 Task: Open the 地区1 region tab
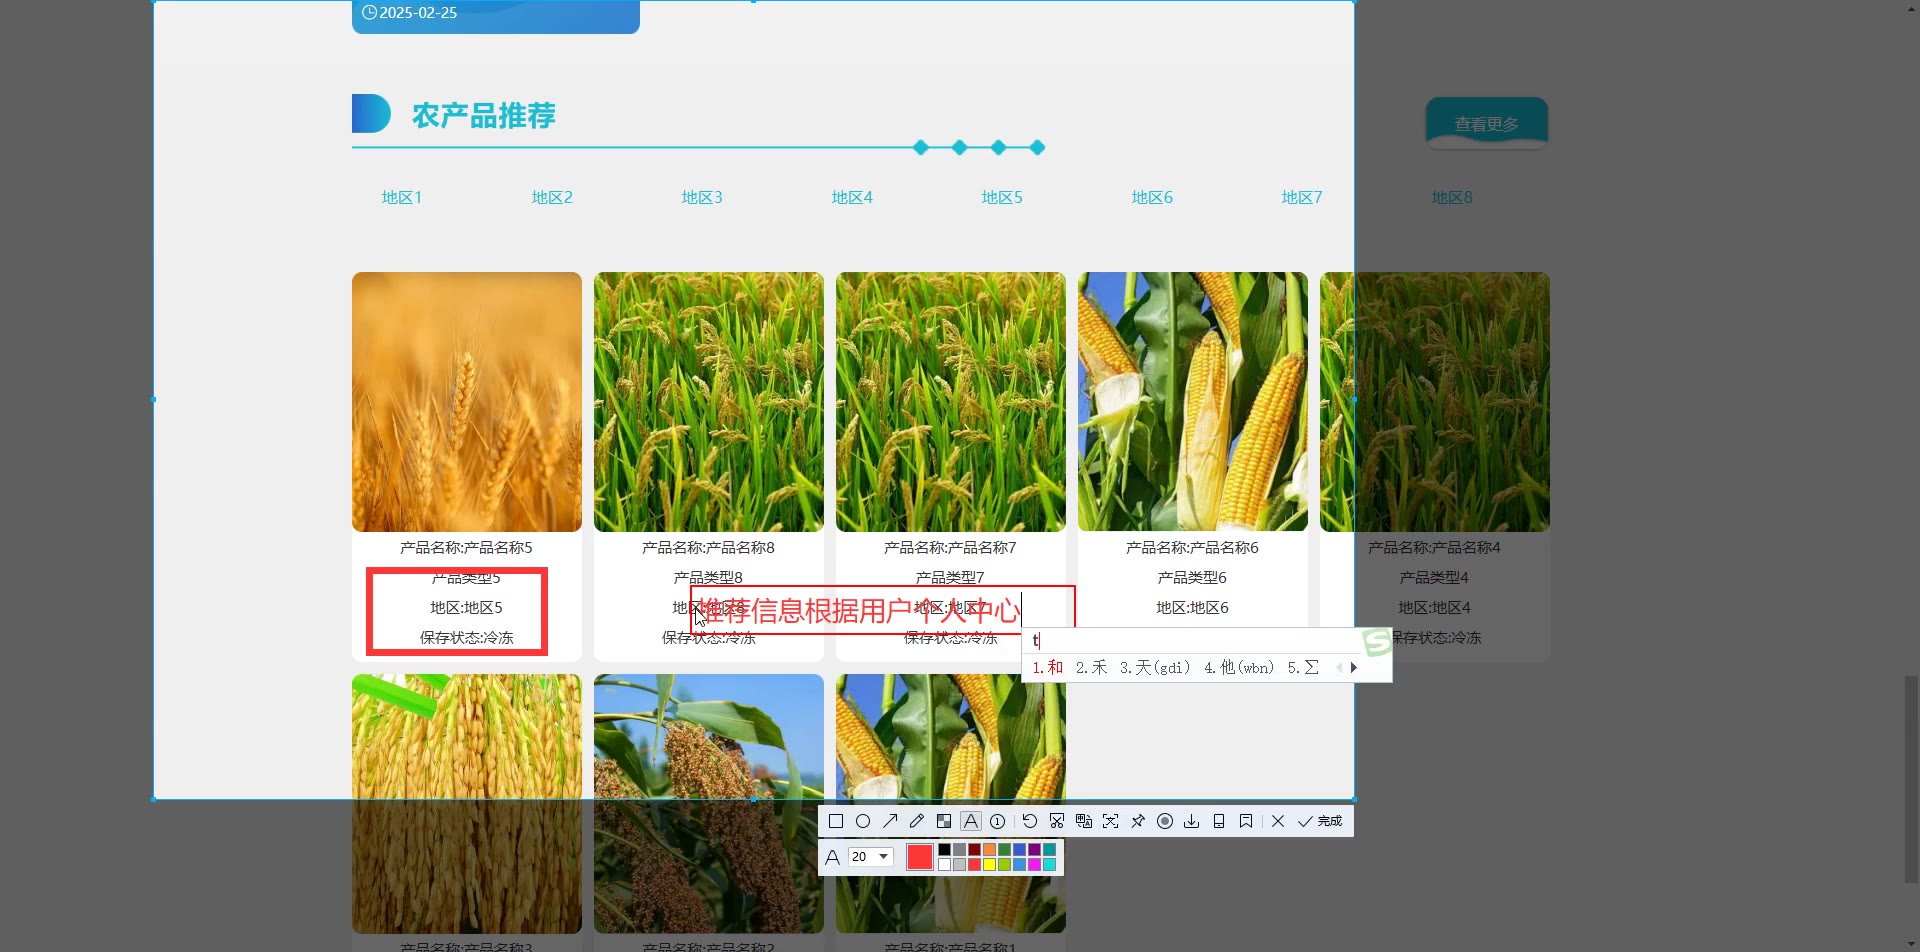pos(402,198)
